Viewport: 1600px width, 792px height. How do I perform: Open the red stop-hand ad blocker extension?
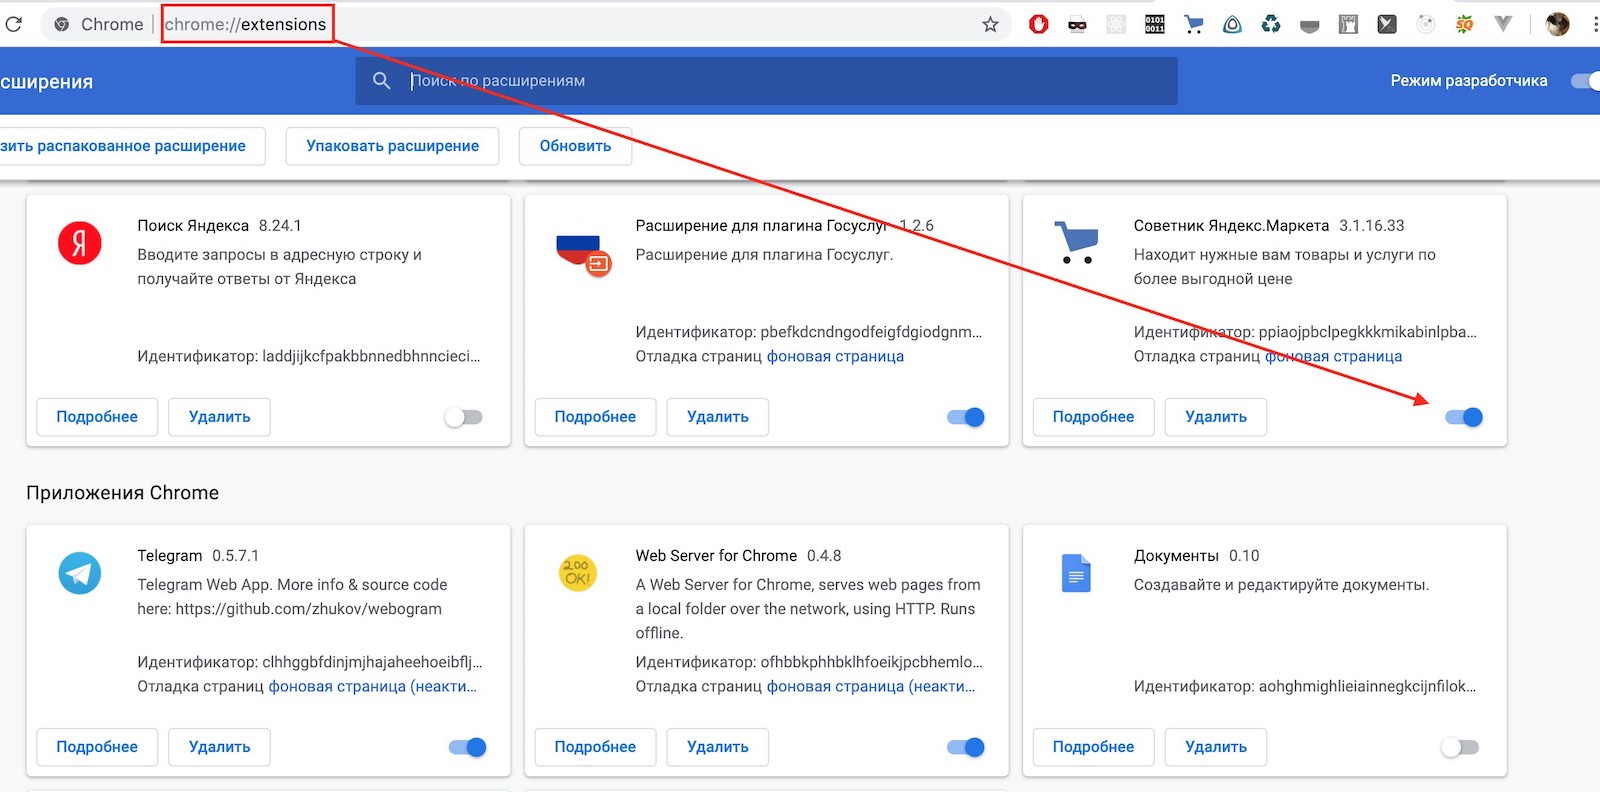[1039, 24]
